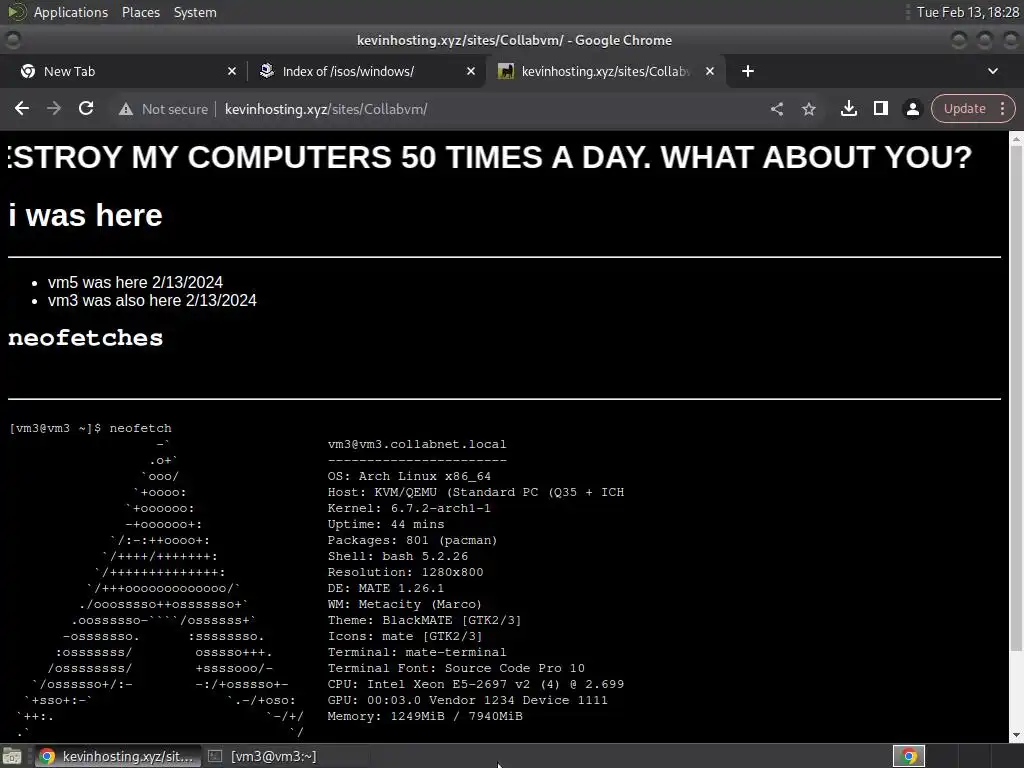Select kevinhosting.xyz Chrome taskbar entry
The height and width of the screenshot is (768, 1024).
[118, 756]
